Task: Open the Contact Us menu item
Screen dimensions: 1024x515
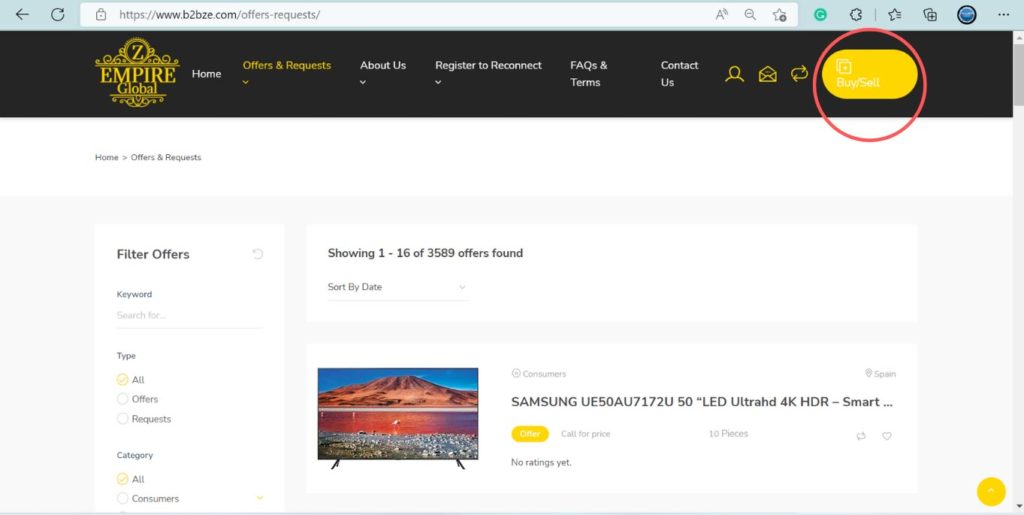Action: click(679, 74)
